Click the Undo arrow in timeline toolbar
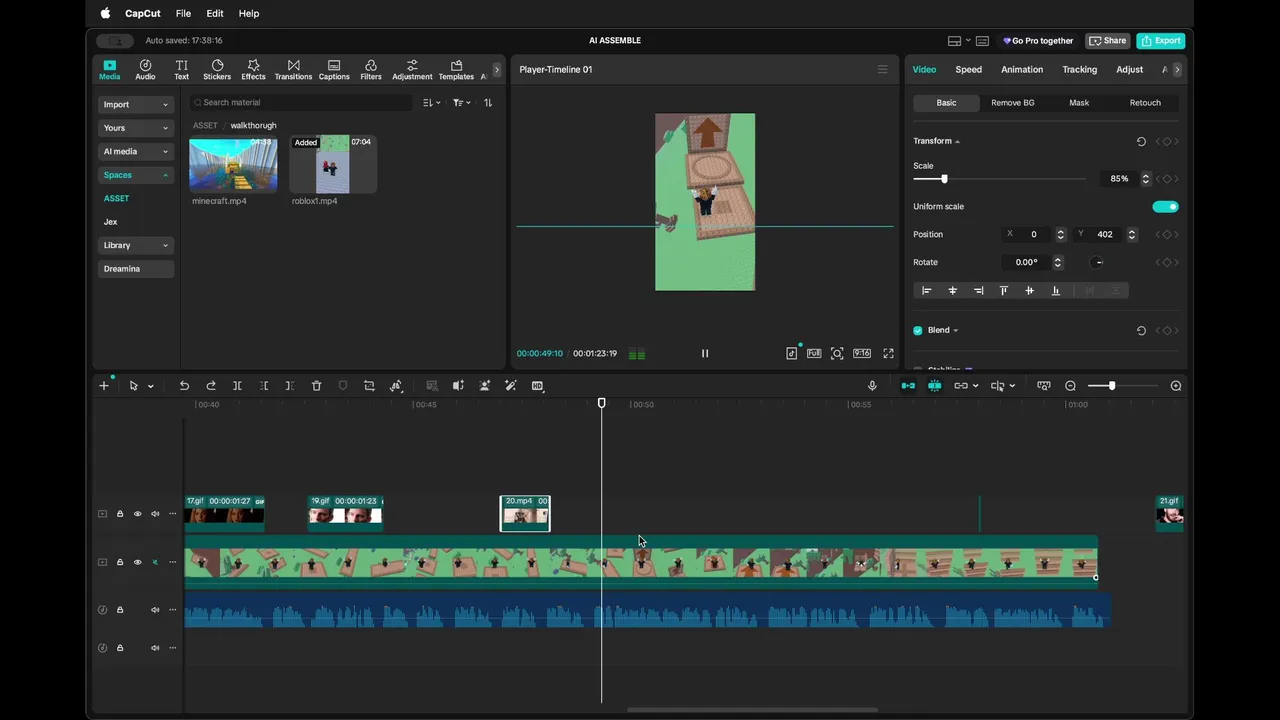This screenshot has height=720, width=1280. tap(184, 386)
